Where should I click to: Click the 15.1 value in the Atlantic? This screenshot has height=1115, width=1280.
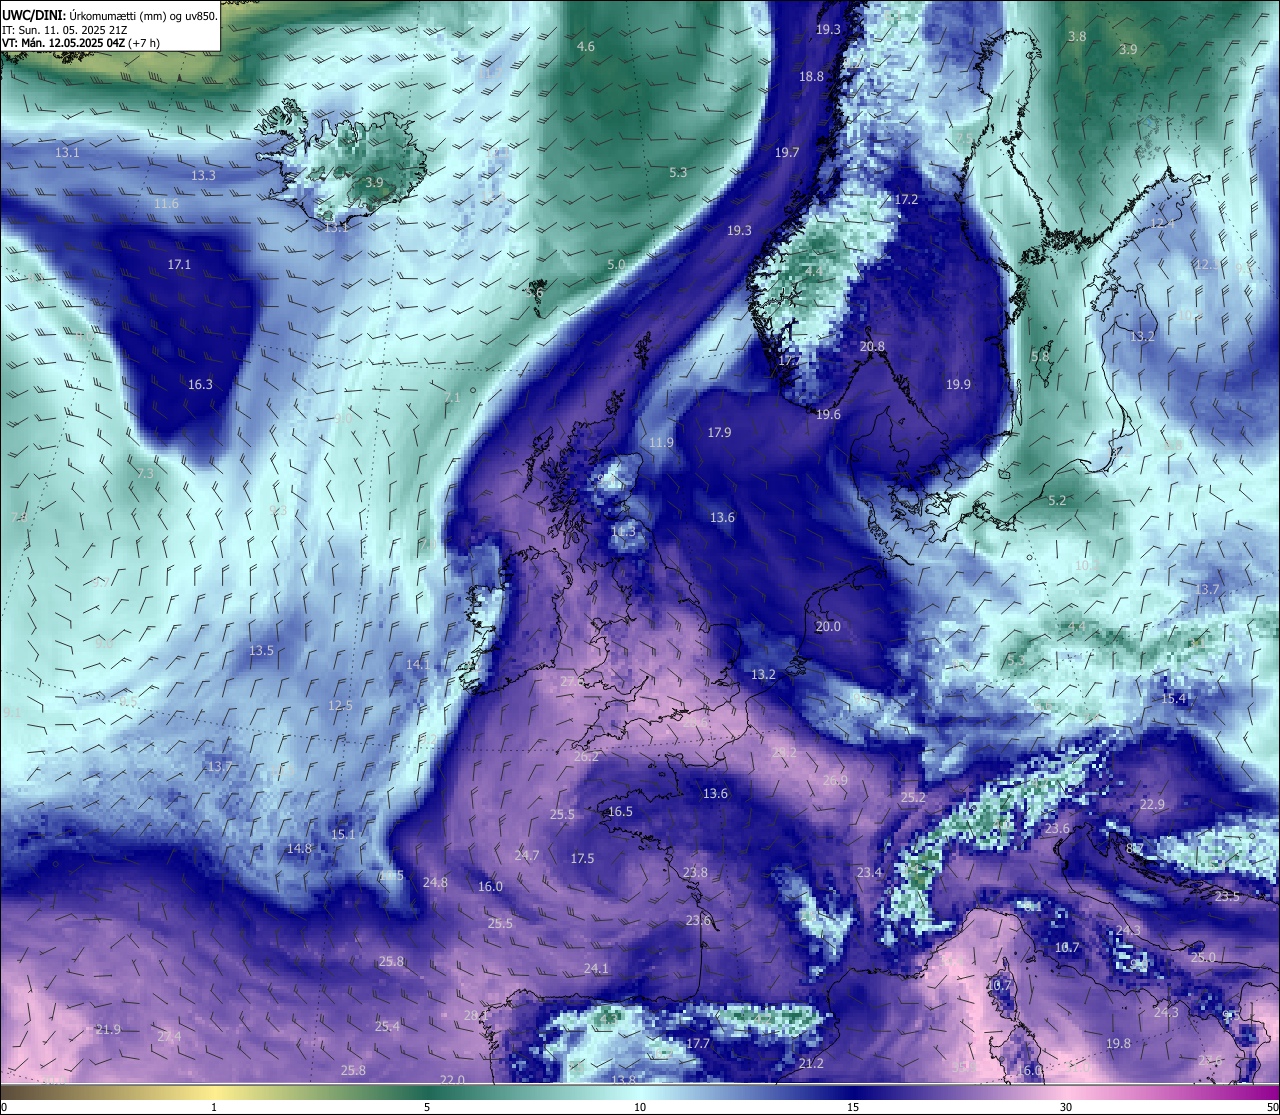343,834
